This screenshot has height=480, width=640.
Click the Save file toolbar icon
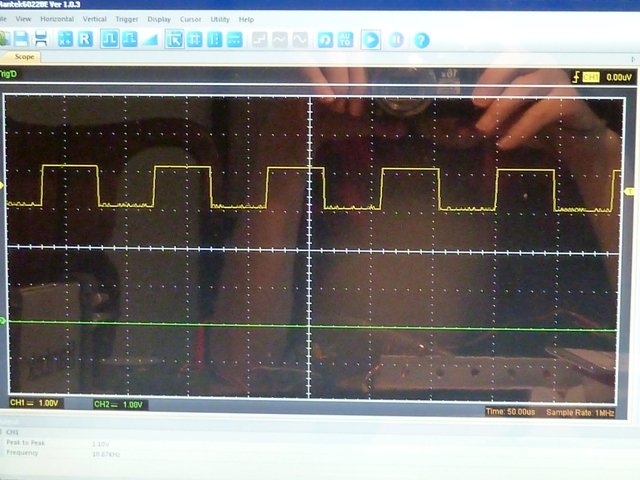point(21,39)
